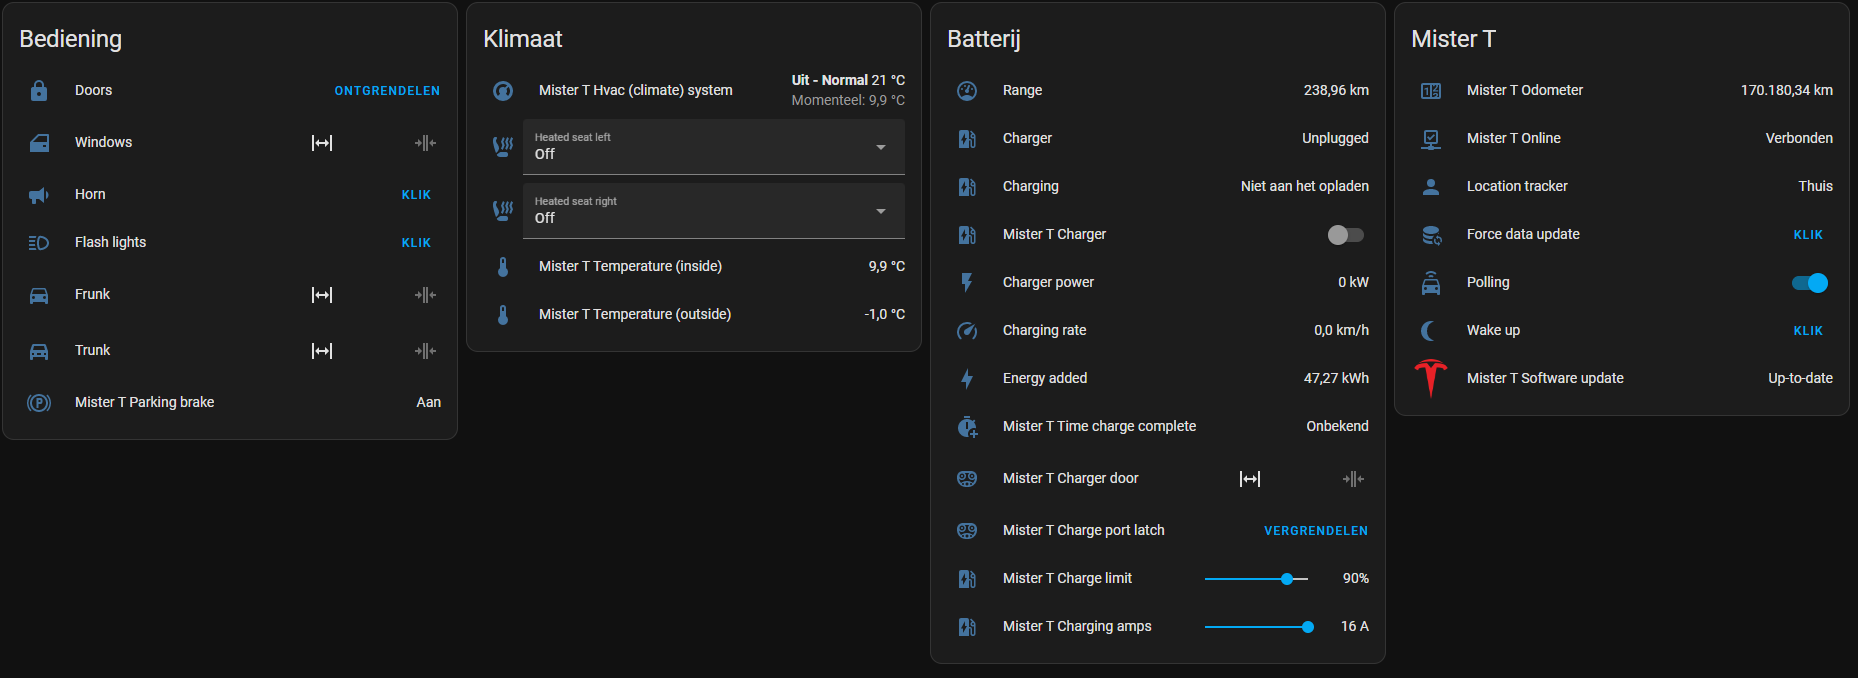Open the Mister T Odometer entry
The height and width of the screenshot is (678, 1858).
pos(1524,90)
